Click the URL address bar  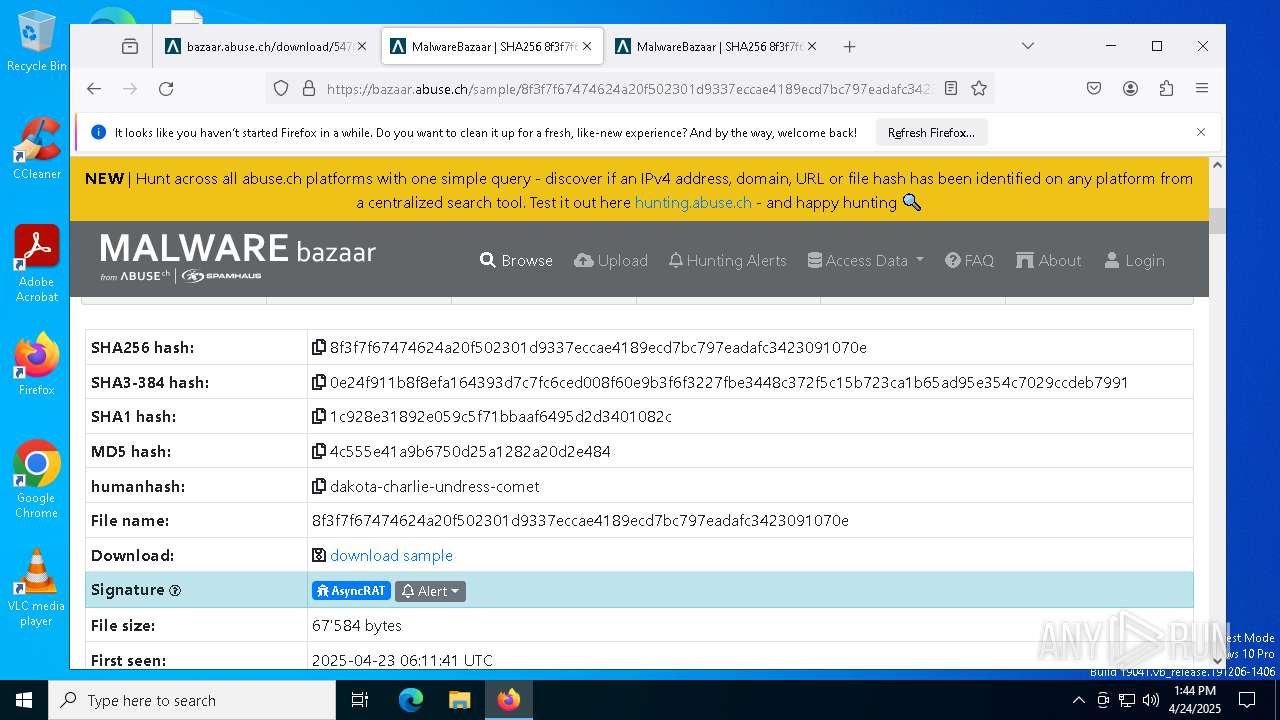[x=630, y=88]
